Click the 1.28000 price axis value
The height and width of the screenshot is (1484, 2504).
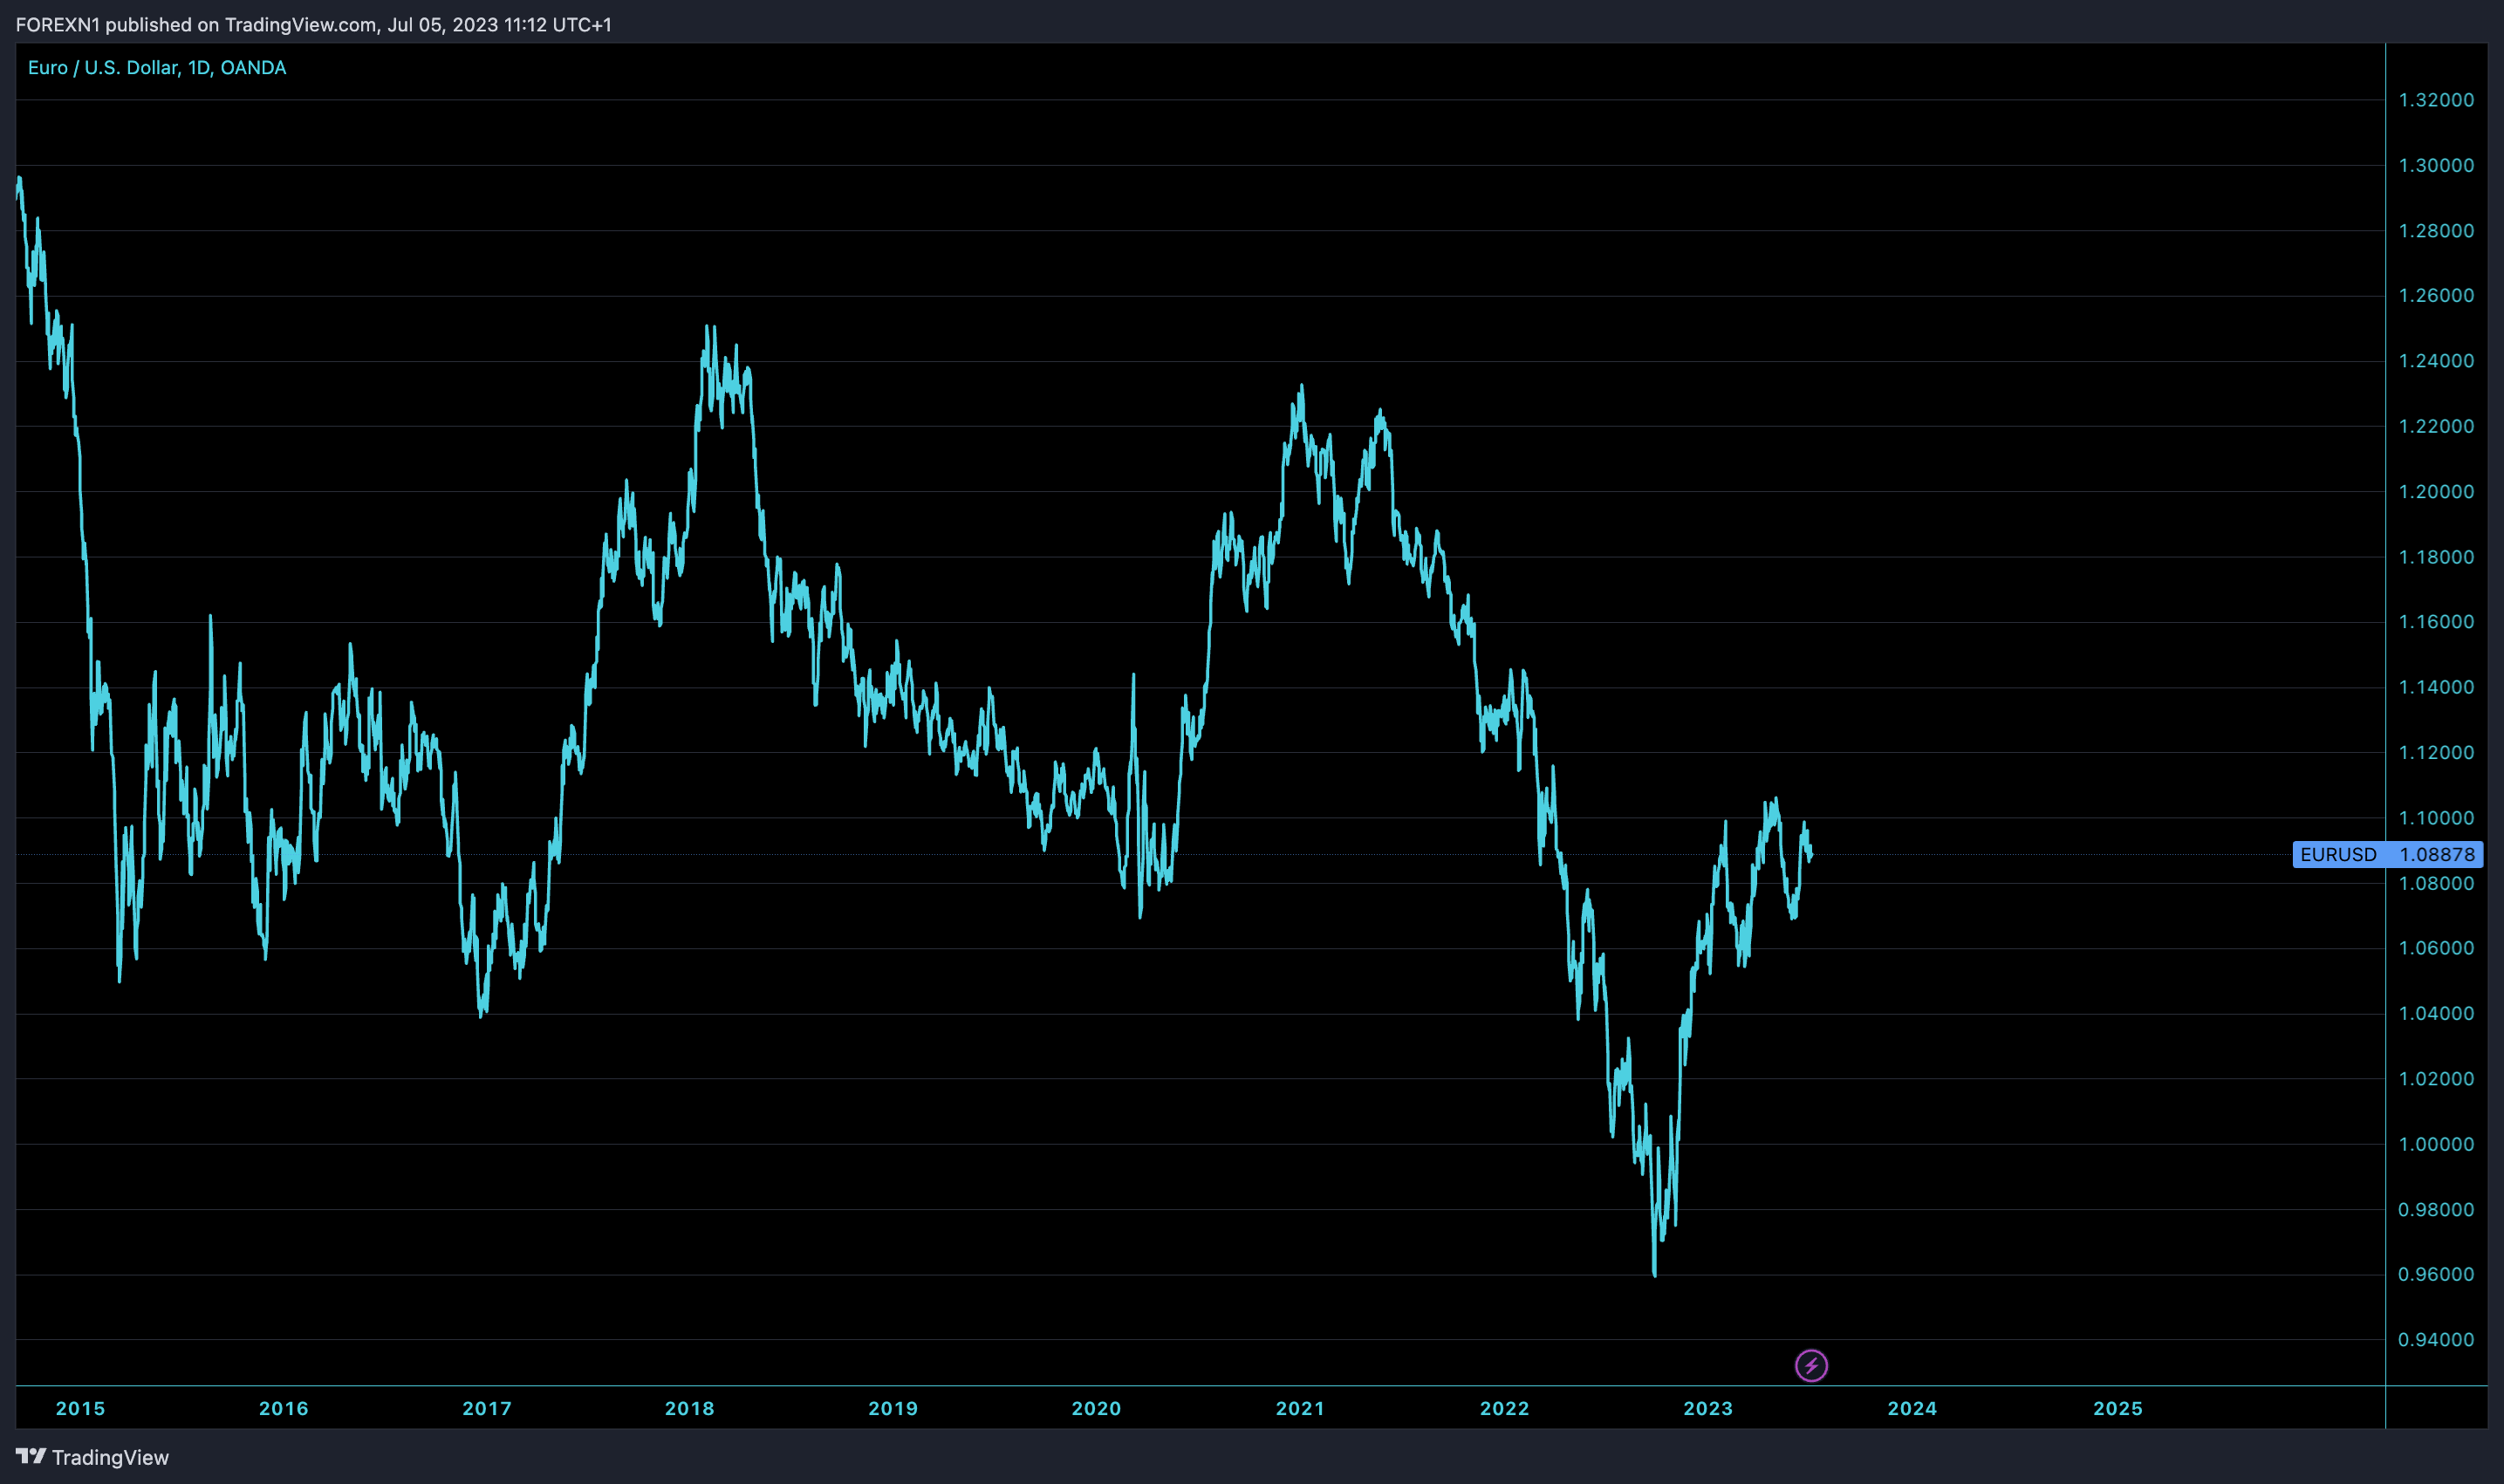[x=2436, y=231]
